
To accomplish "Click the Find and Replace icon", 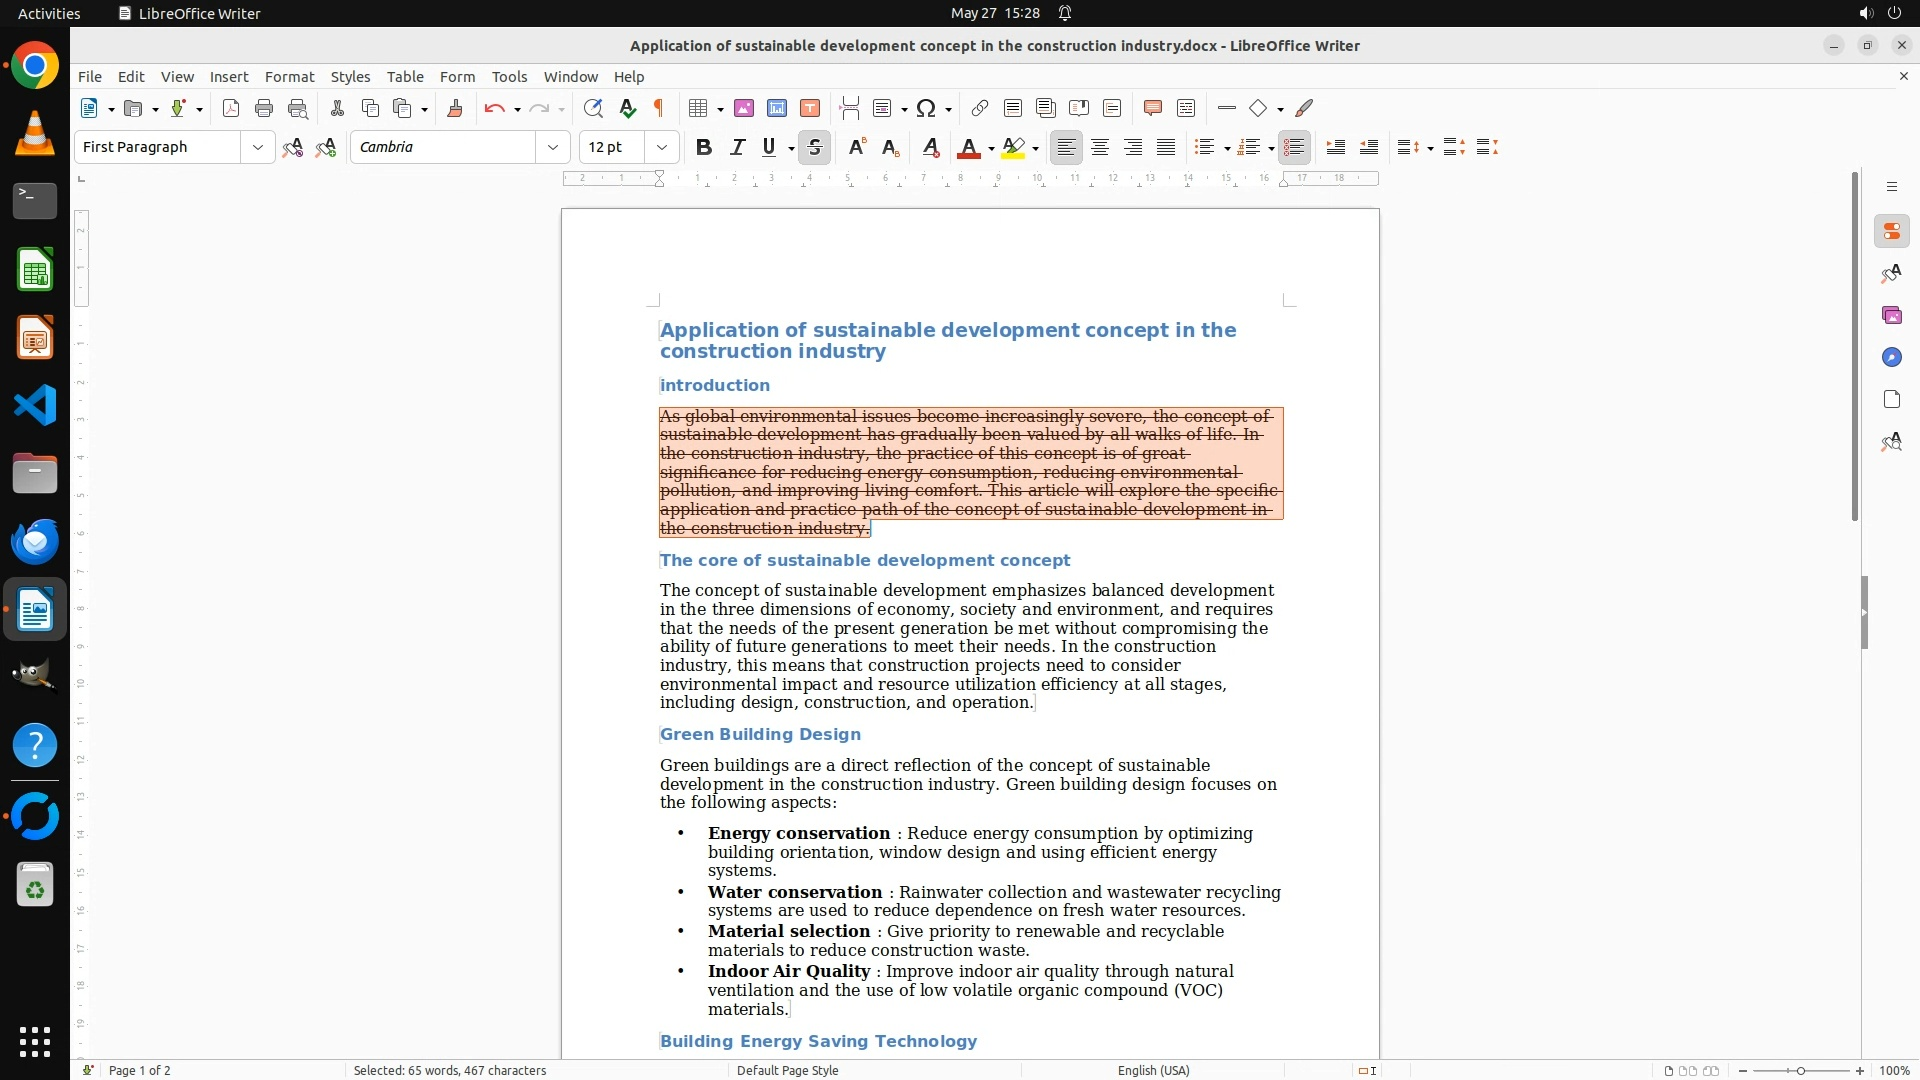I will coord(593,108).
